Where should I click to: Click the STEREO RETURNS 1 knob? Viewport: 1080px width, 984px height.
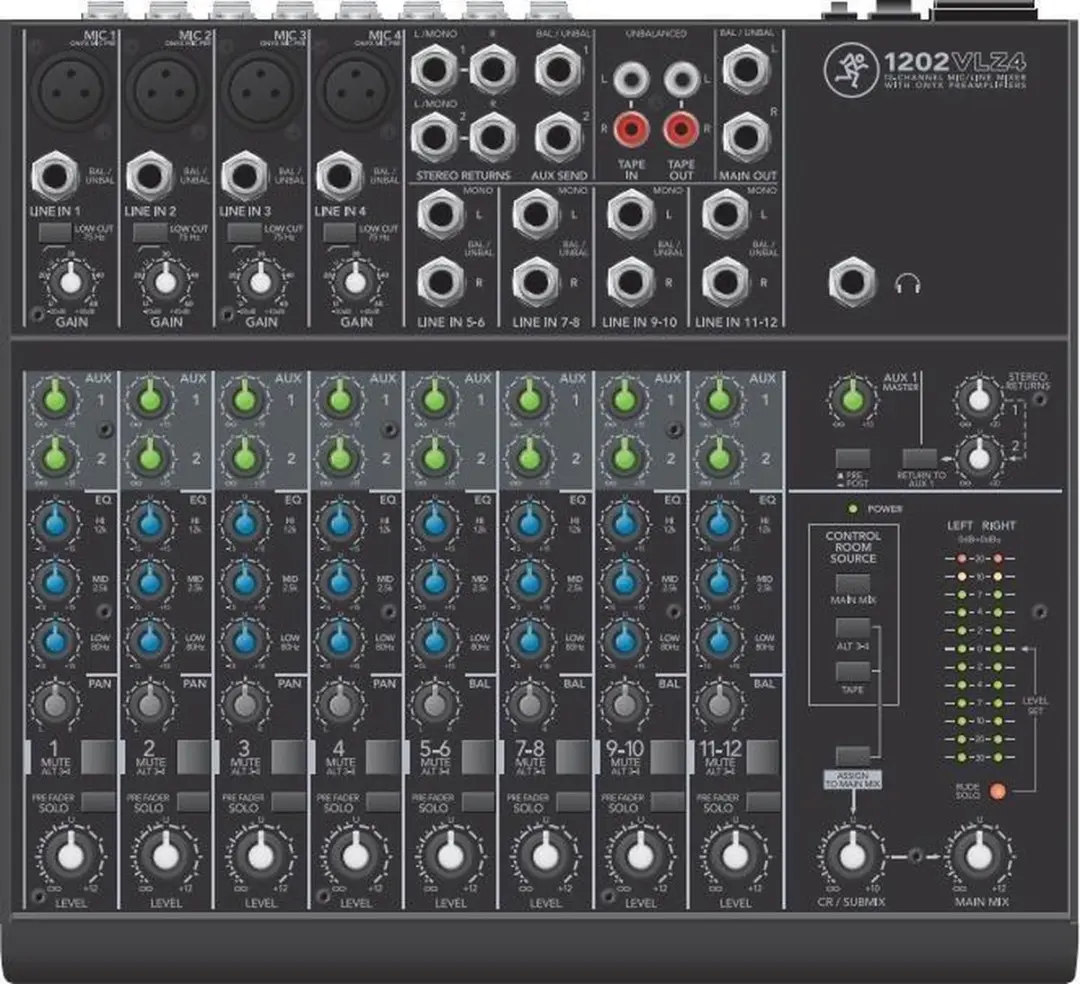979,399
